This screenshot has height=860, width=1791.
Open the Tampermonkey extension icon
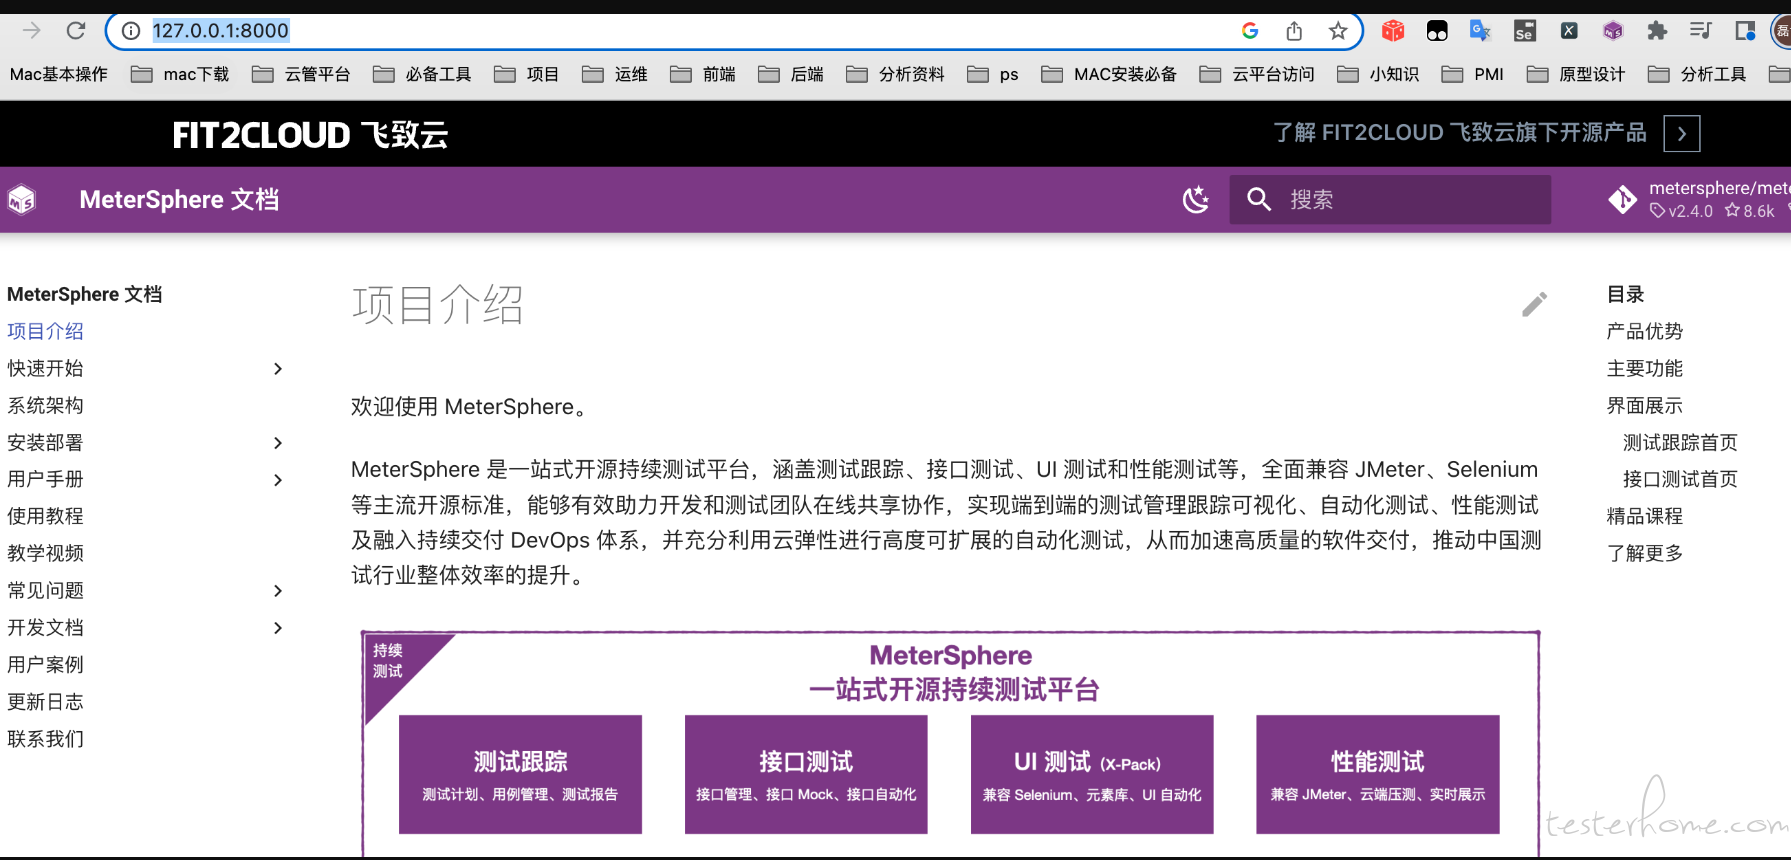tap(1437, 31)
